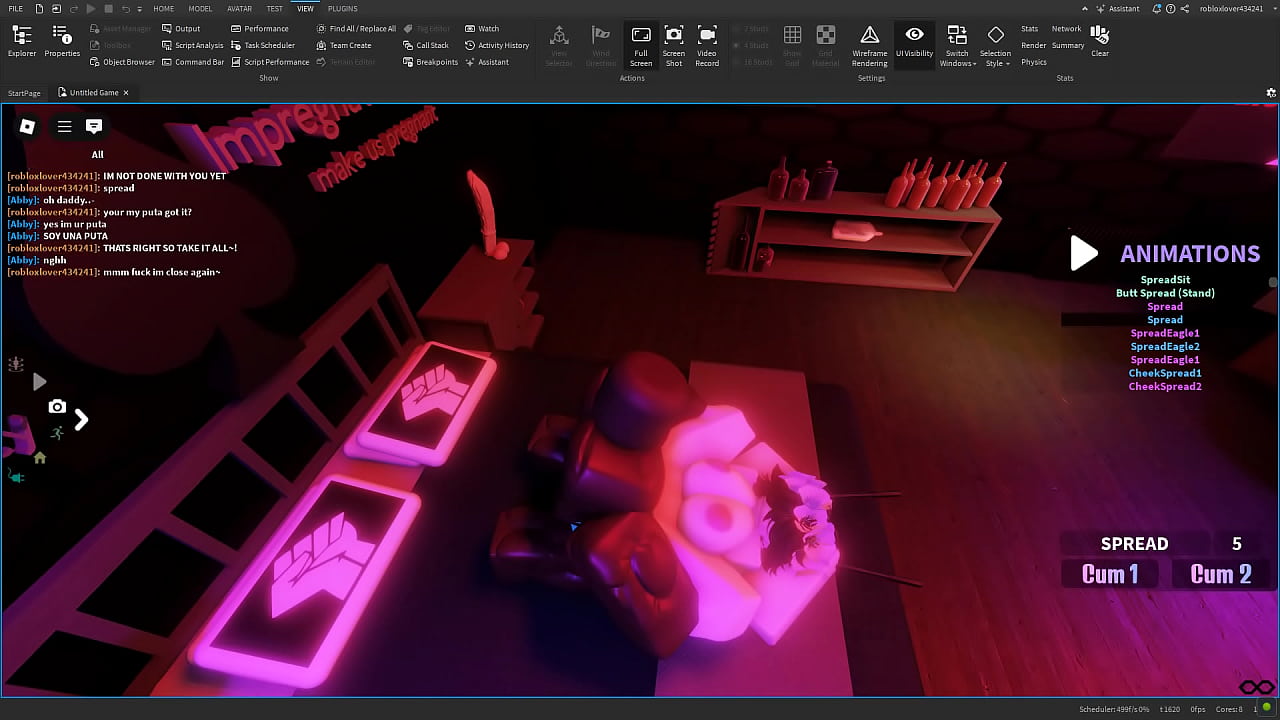The height and width of the screenshot is (720, 1280).
Task: Open the FILE menu
Action: click(x=16, y=8)
